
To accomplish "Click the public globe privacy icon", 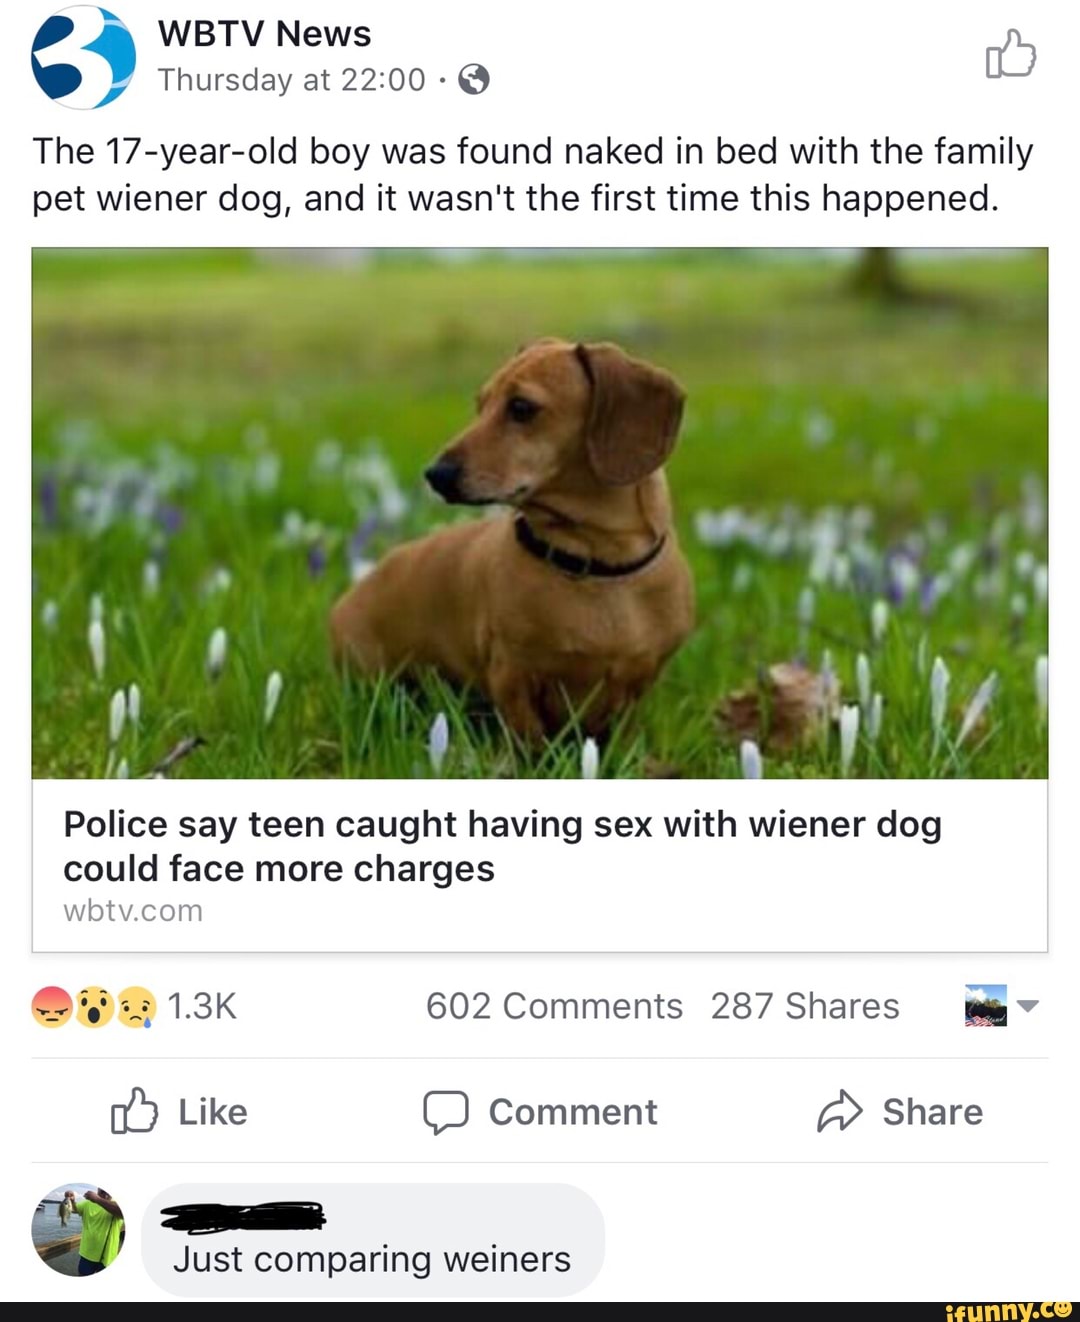I will (474, 79).
